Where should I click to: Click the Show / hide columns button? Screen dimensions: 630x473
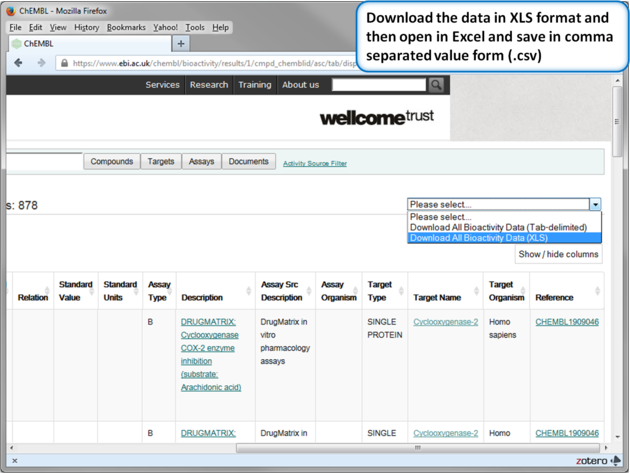[558, 254]
